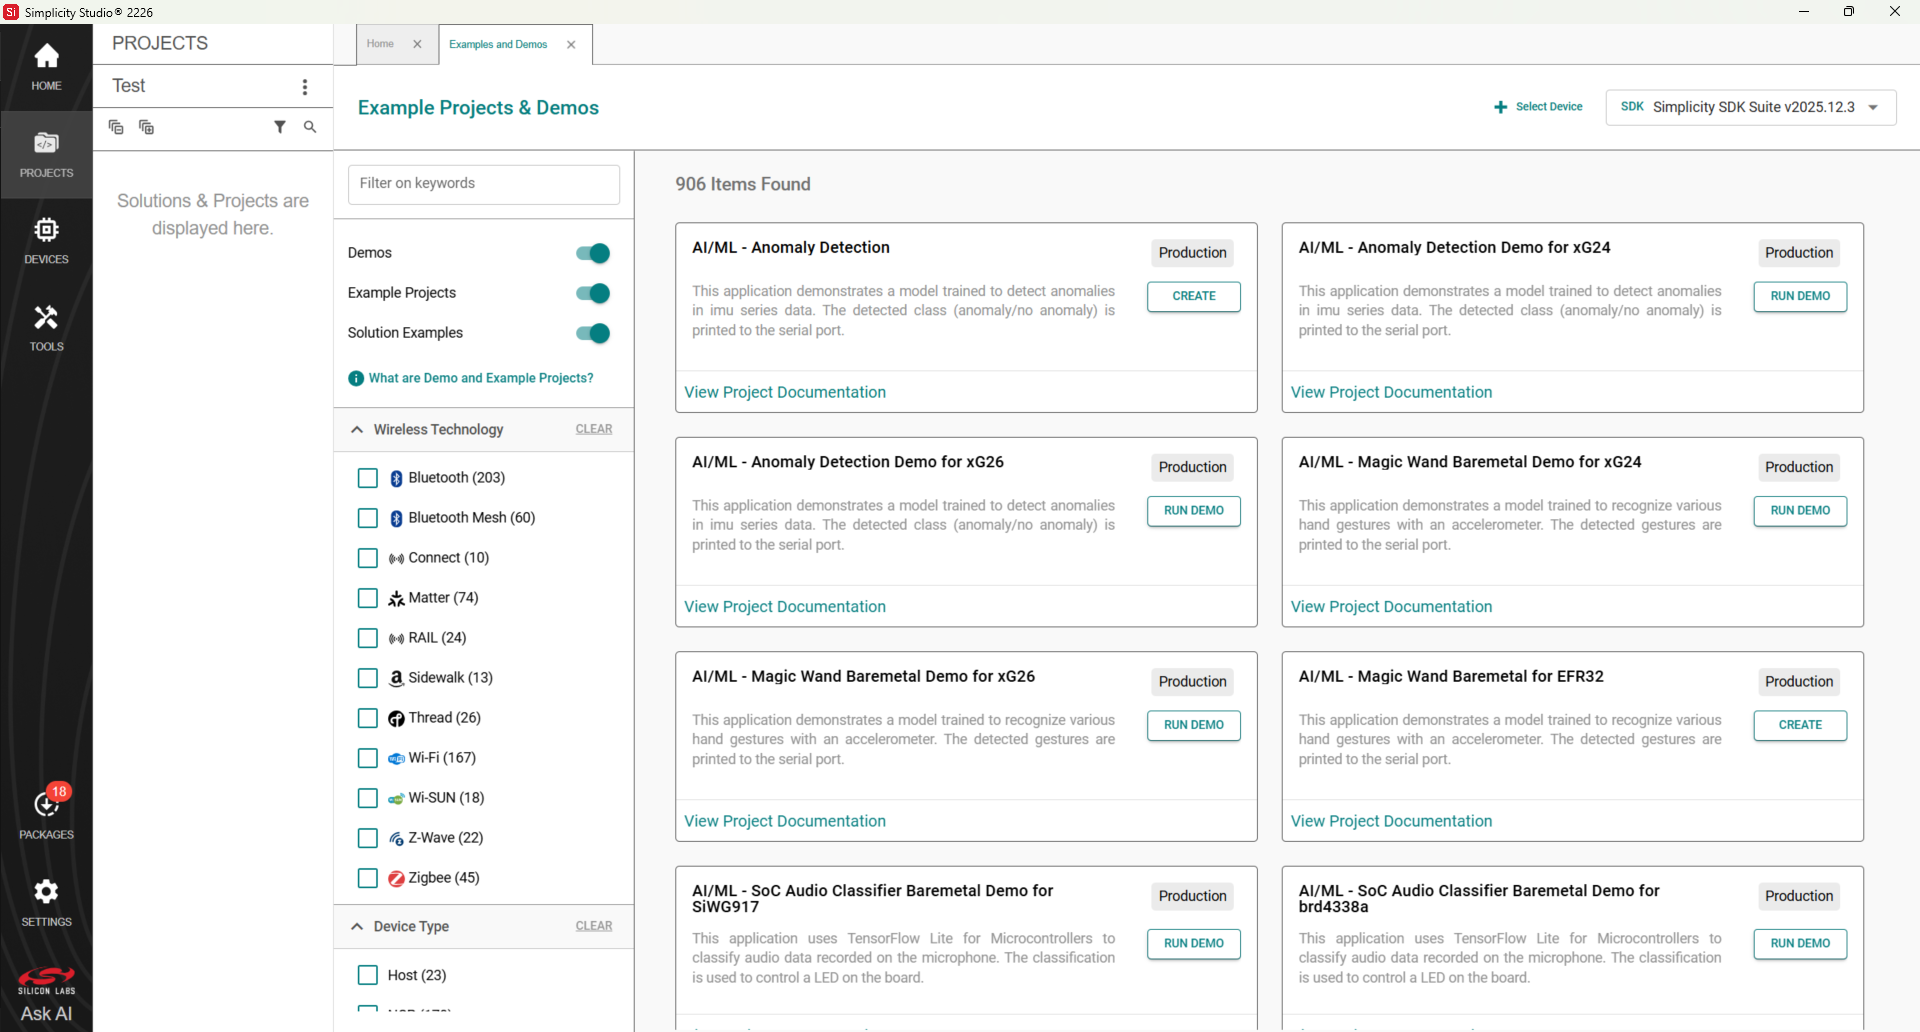The image size is (1920, 1032).
Task: Click the projects filter funnel icon
Action: pyautogui.click(x=280, y=127)
